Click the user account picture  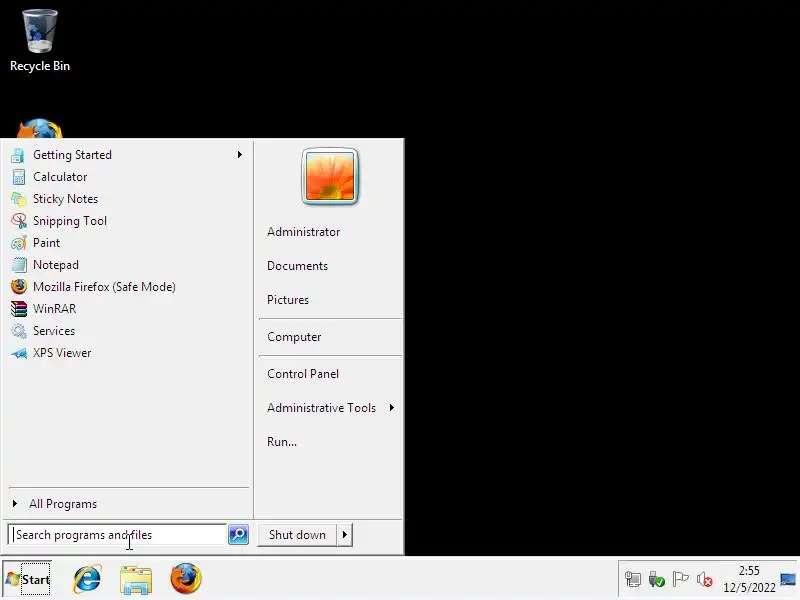point(330,177)
